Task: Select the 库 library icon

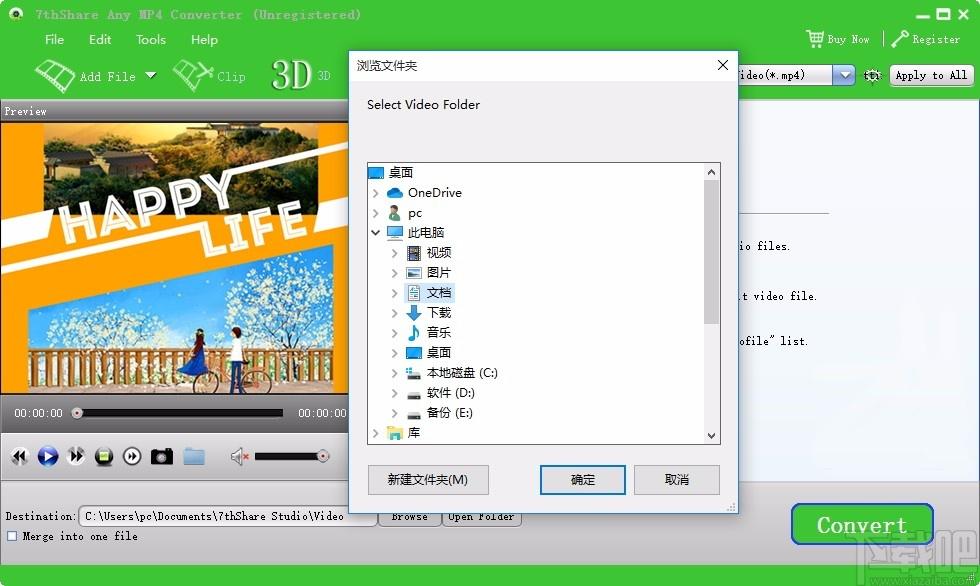Action: (394, 433)
